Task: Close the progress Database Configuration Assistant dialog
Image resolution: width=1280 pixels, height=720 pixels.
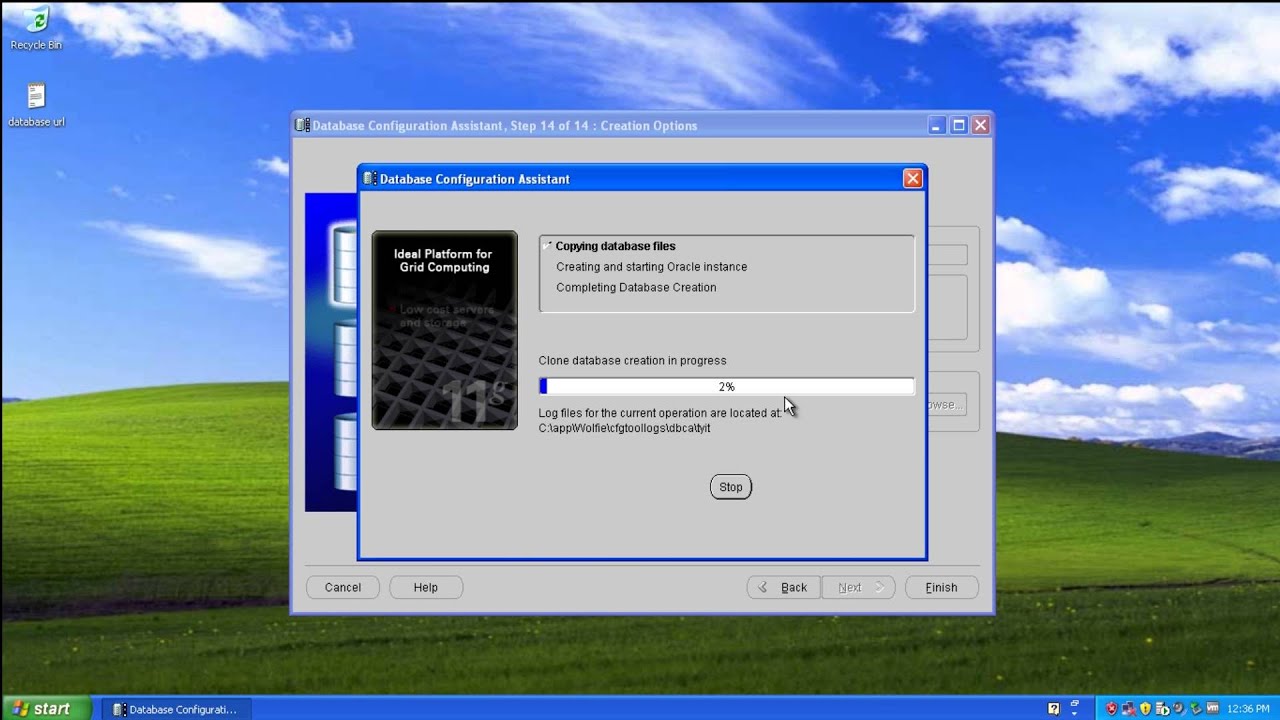Action: [x=912, y=179]
